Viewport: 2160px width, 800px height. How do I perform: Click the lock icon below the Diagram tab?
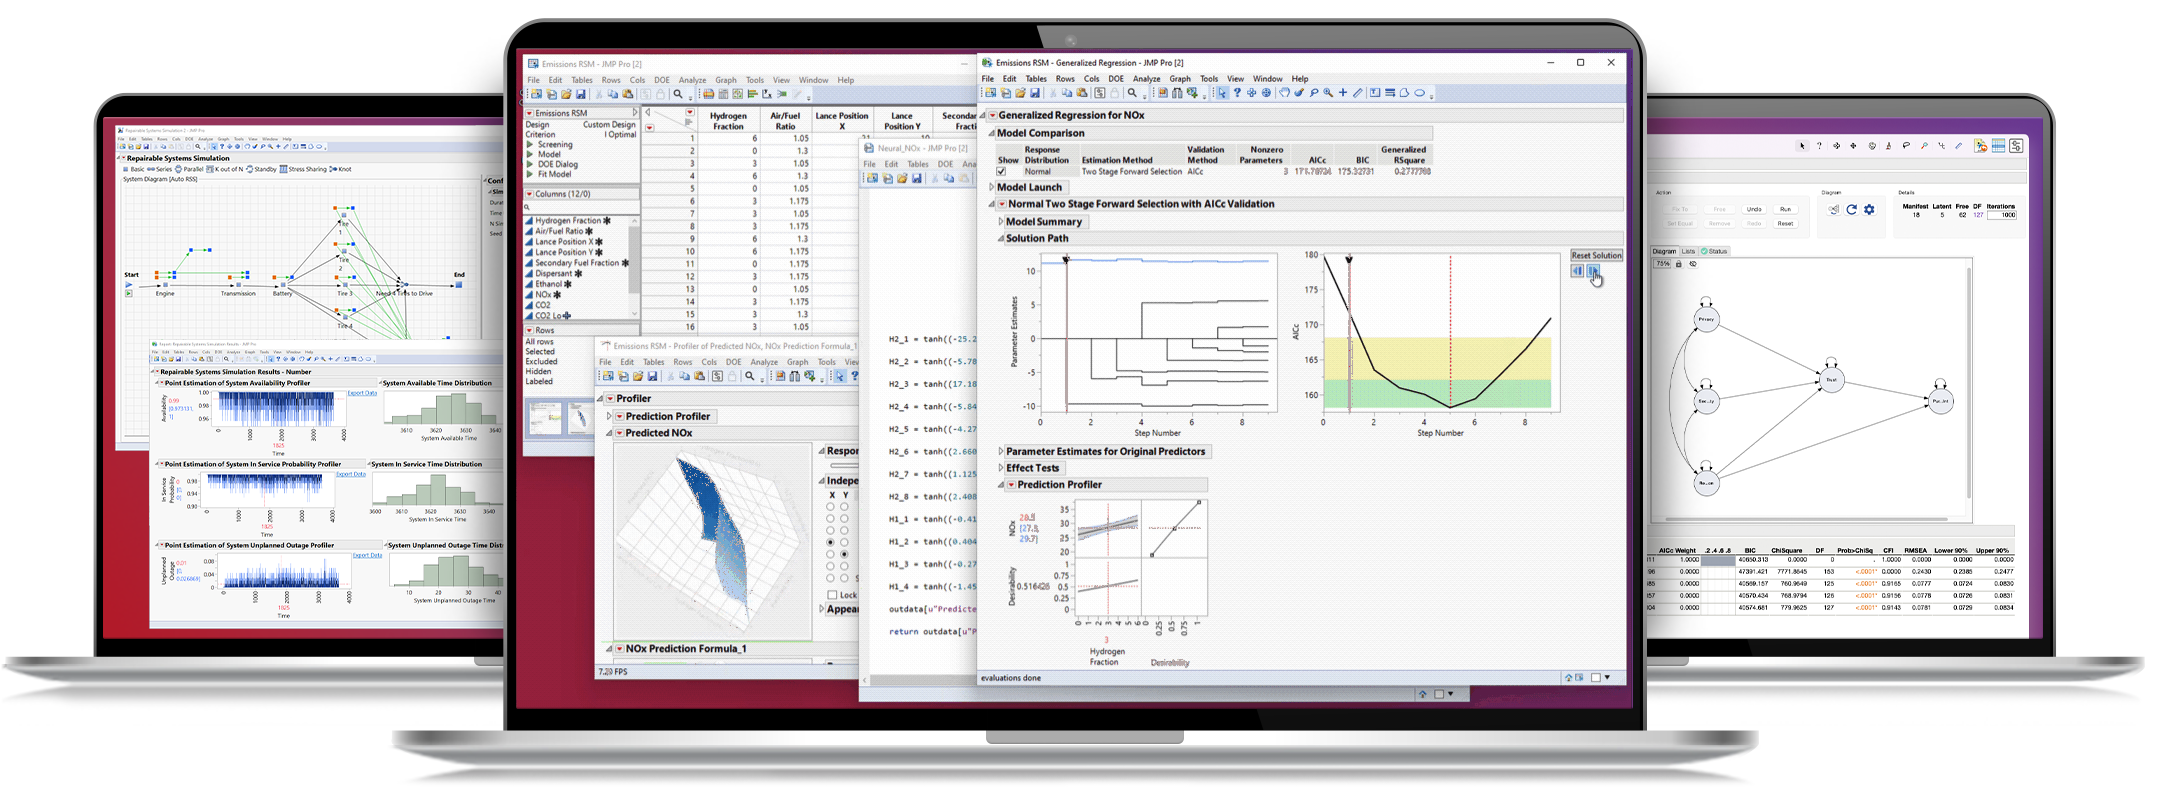coord(1678,264)
